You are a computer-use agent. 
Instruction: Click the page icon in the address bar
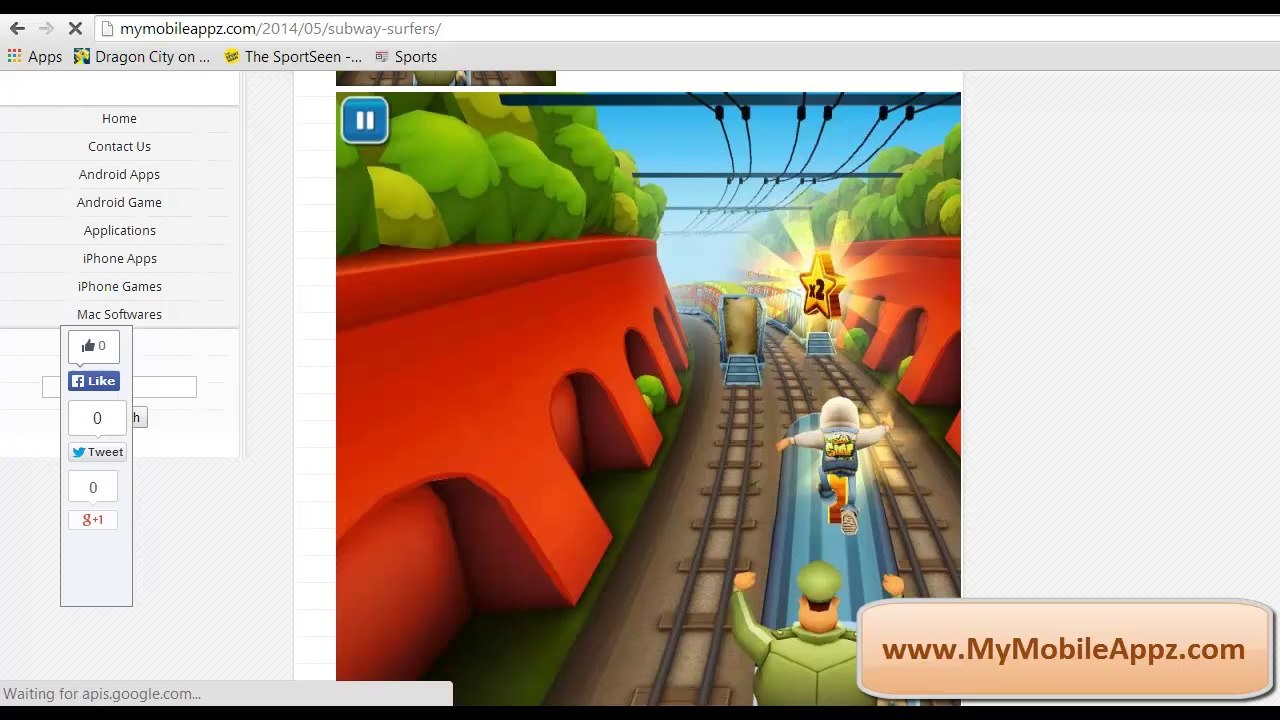pyautogui.click(x=107, y=29)
